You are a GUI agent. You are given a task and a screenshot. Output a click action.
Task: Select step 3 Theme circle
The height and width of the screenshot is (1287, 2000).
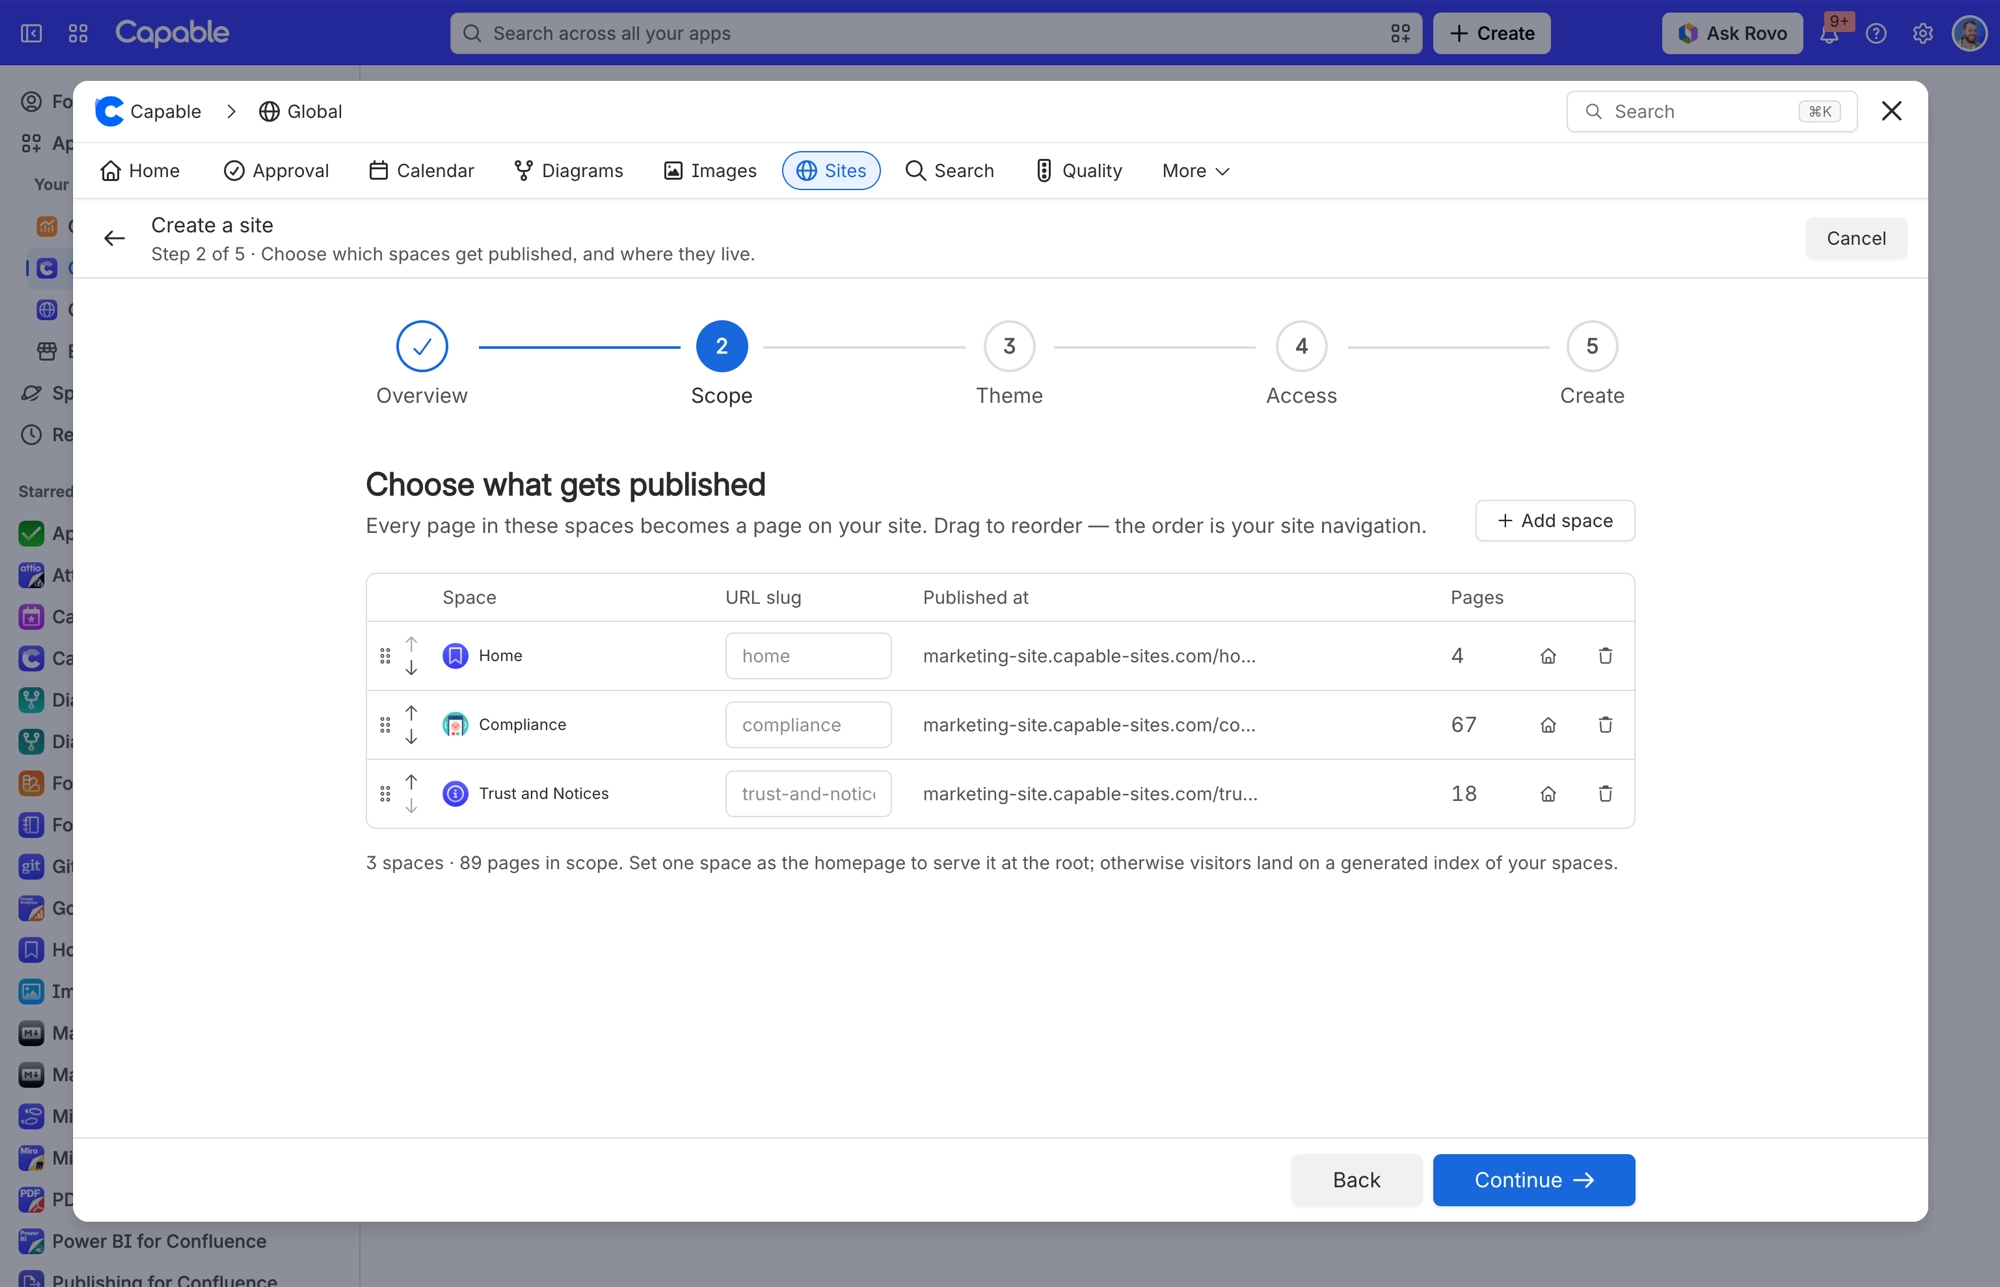1009,347
